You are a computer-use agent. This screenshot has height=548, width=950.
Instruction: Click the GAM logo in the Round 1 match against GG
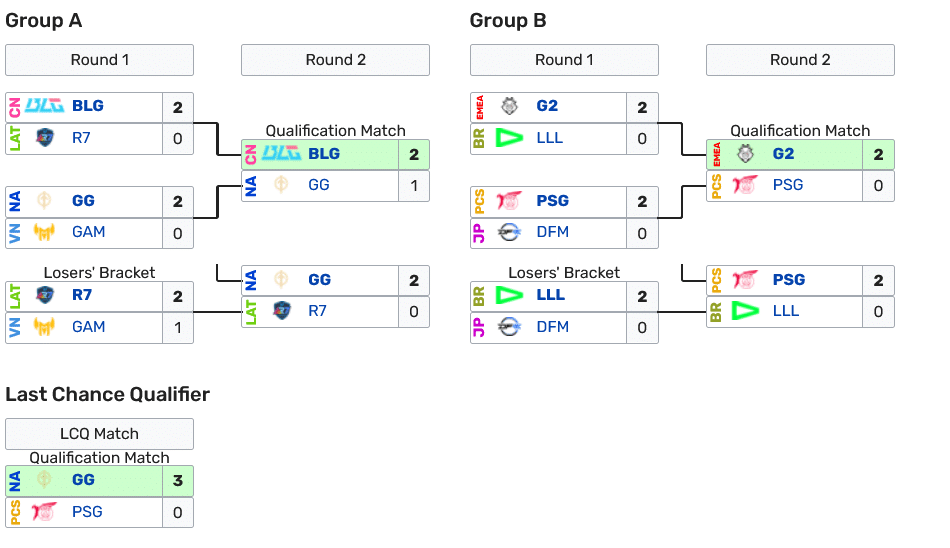[45, 232]
